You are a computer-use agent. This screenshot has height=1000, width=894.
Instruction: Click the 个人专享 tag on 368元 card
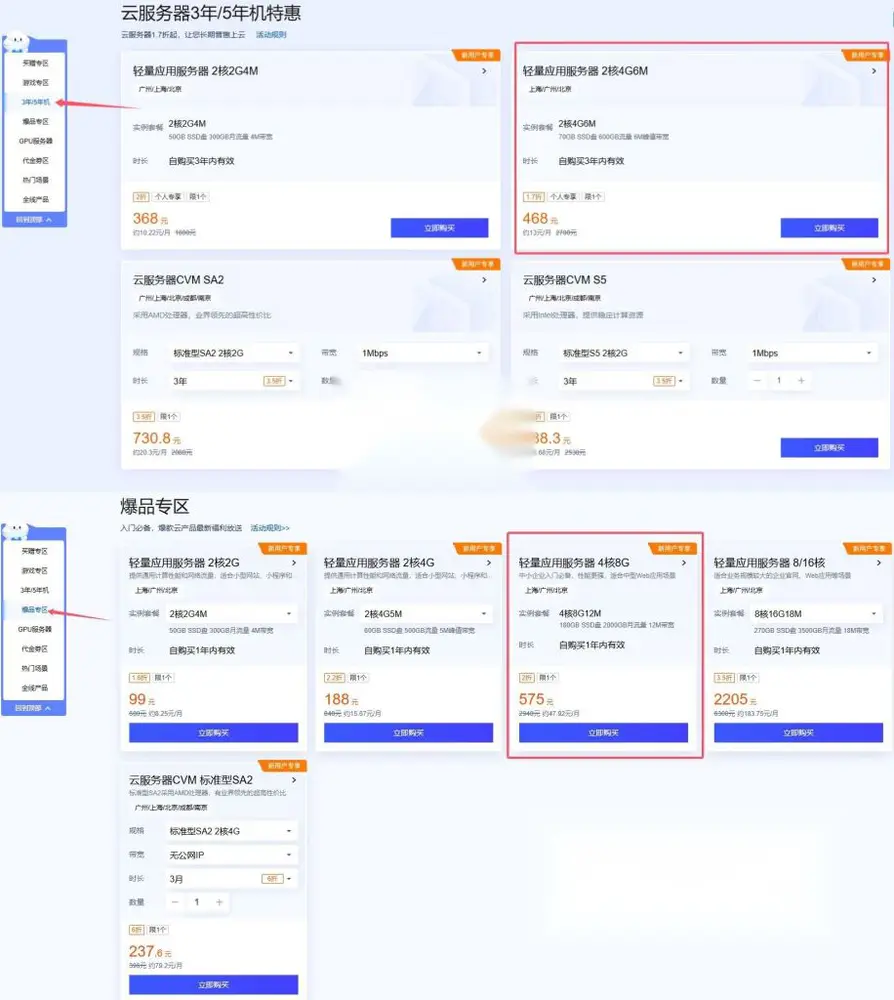coord(168,196)
